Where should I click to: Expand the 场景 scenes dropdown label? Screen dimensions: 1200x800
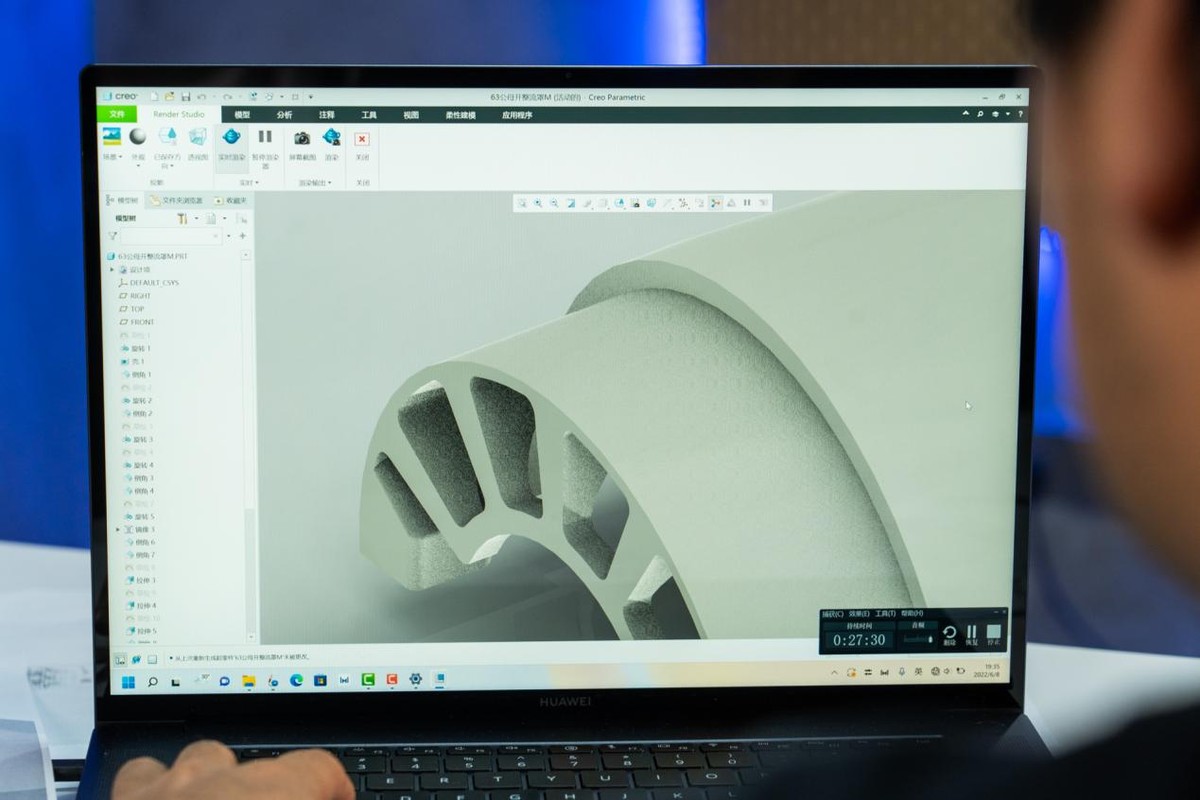click(112, 157)
